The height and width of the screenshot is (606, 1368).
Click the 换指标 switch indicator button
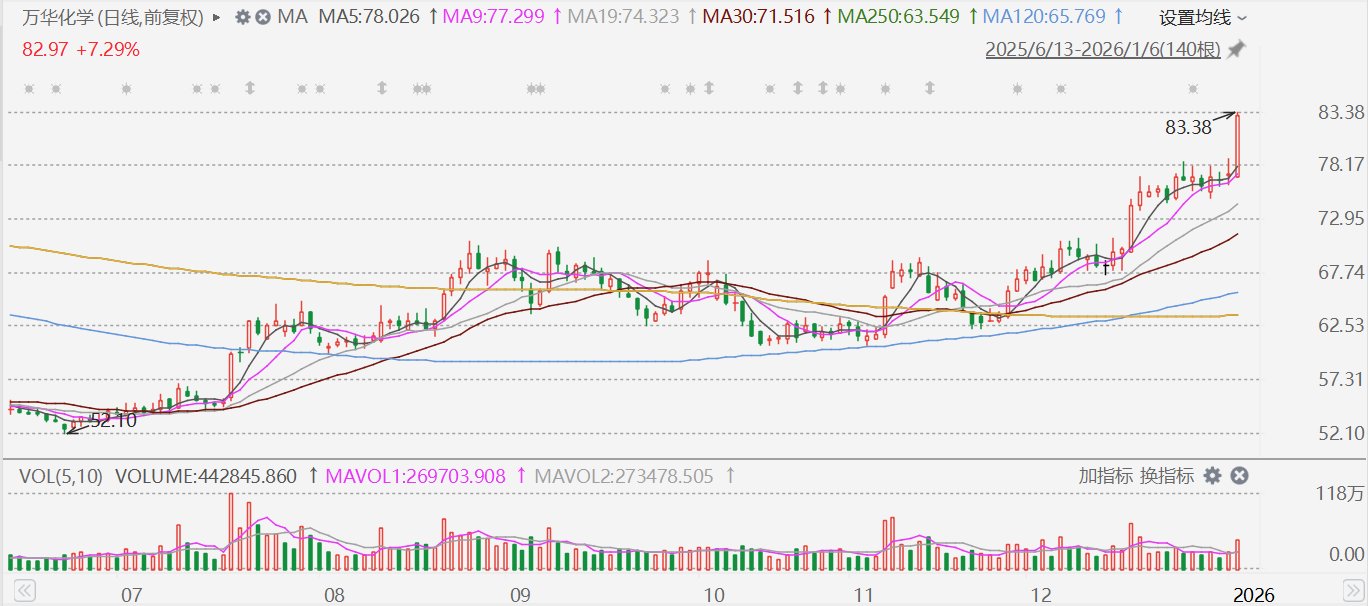tap(1167, 476)
